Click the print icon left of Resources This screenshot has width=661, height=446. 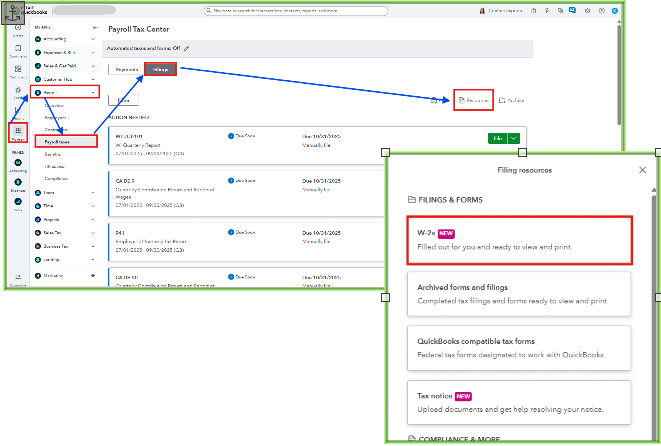434,100
